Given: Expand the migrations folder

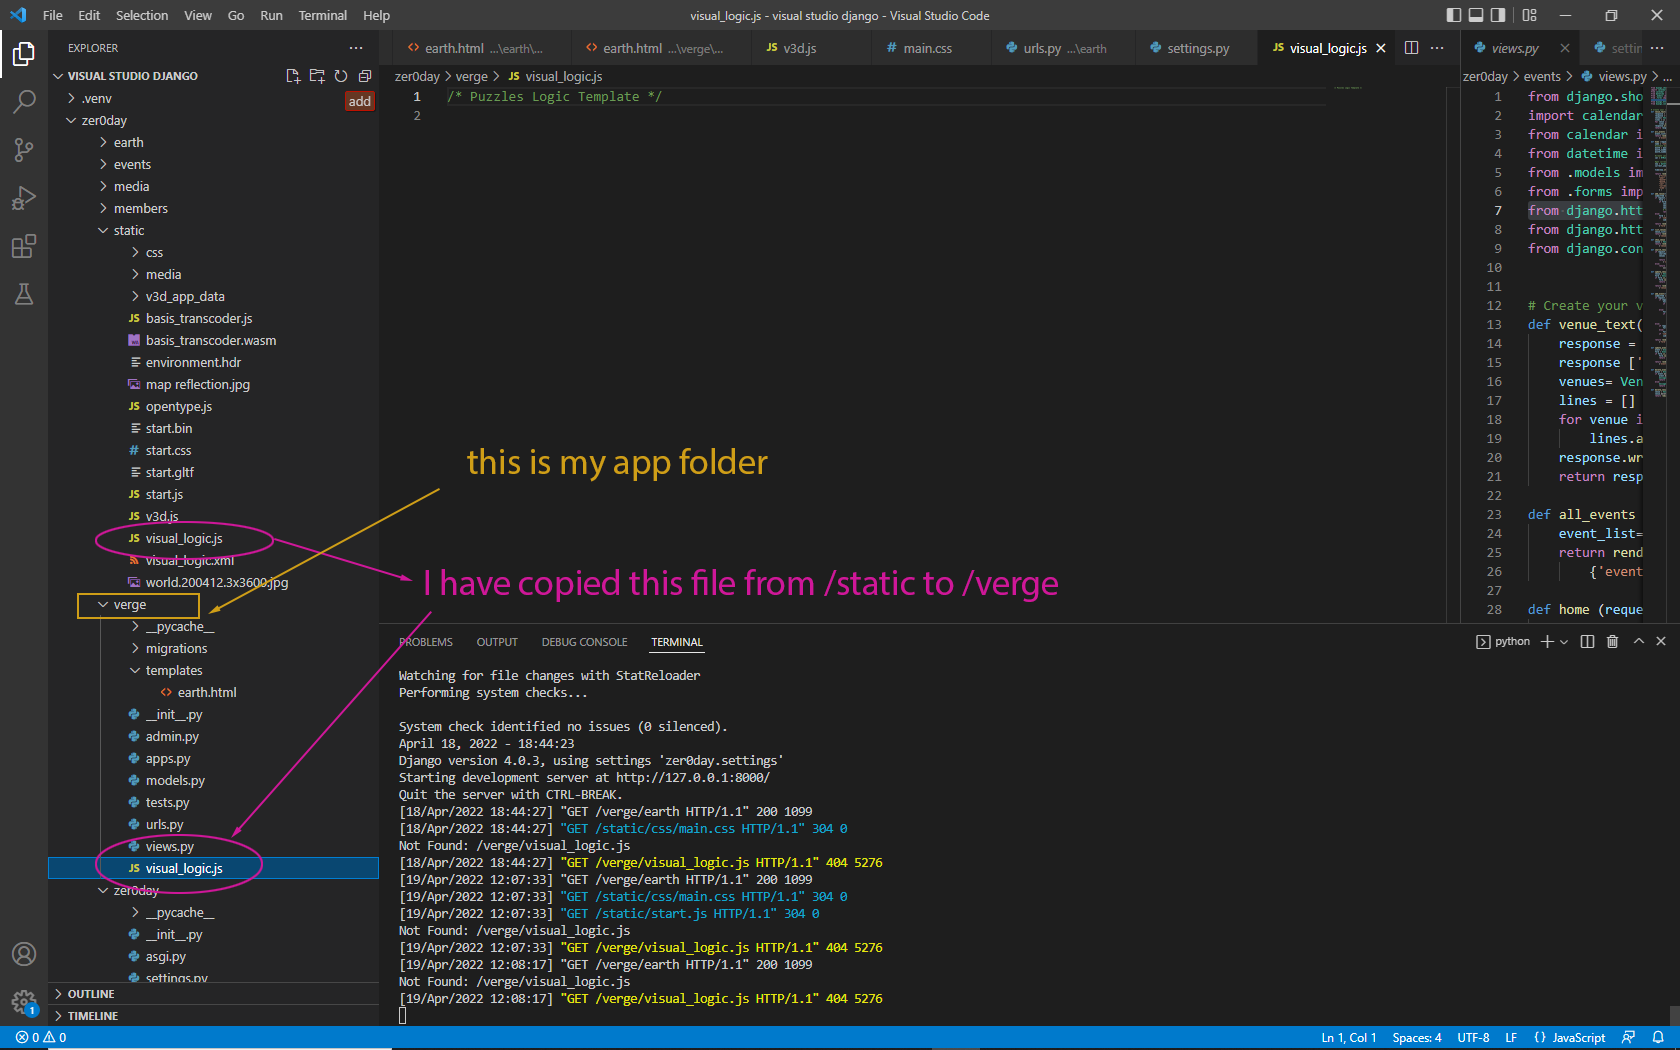Looking at the screenshot, I should click(x=176, y=648).
